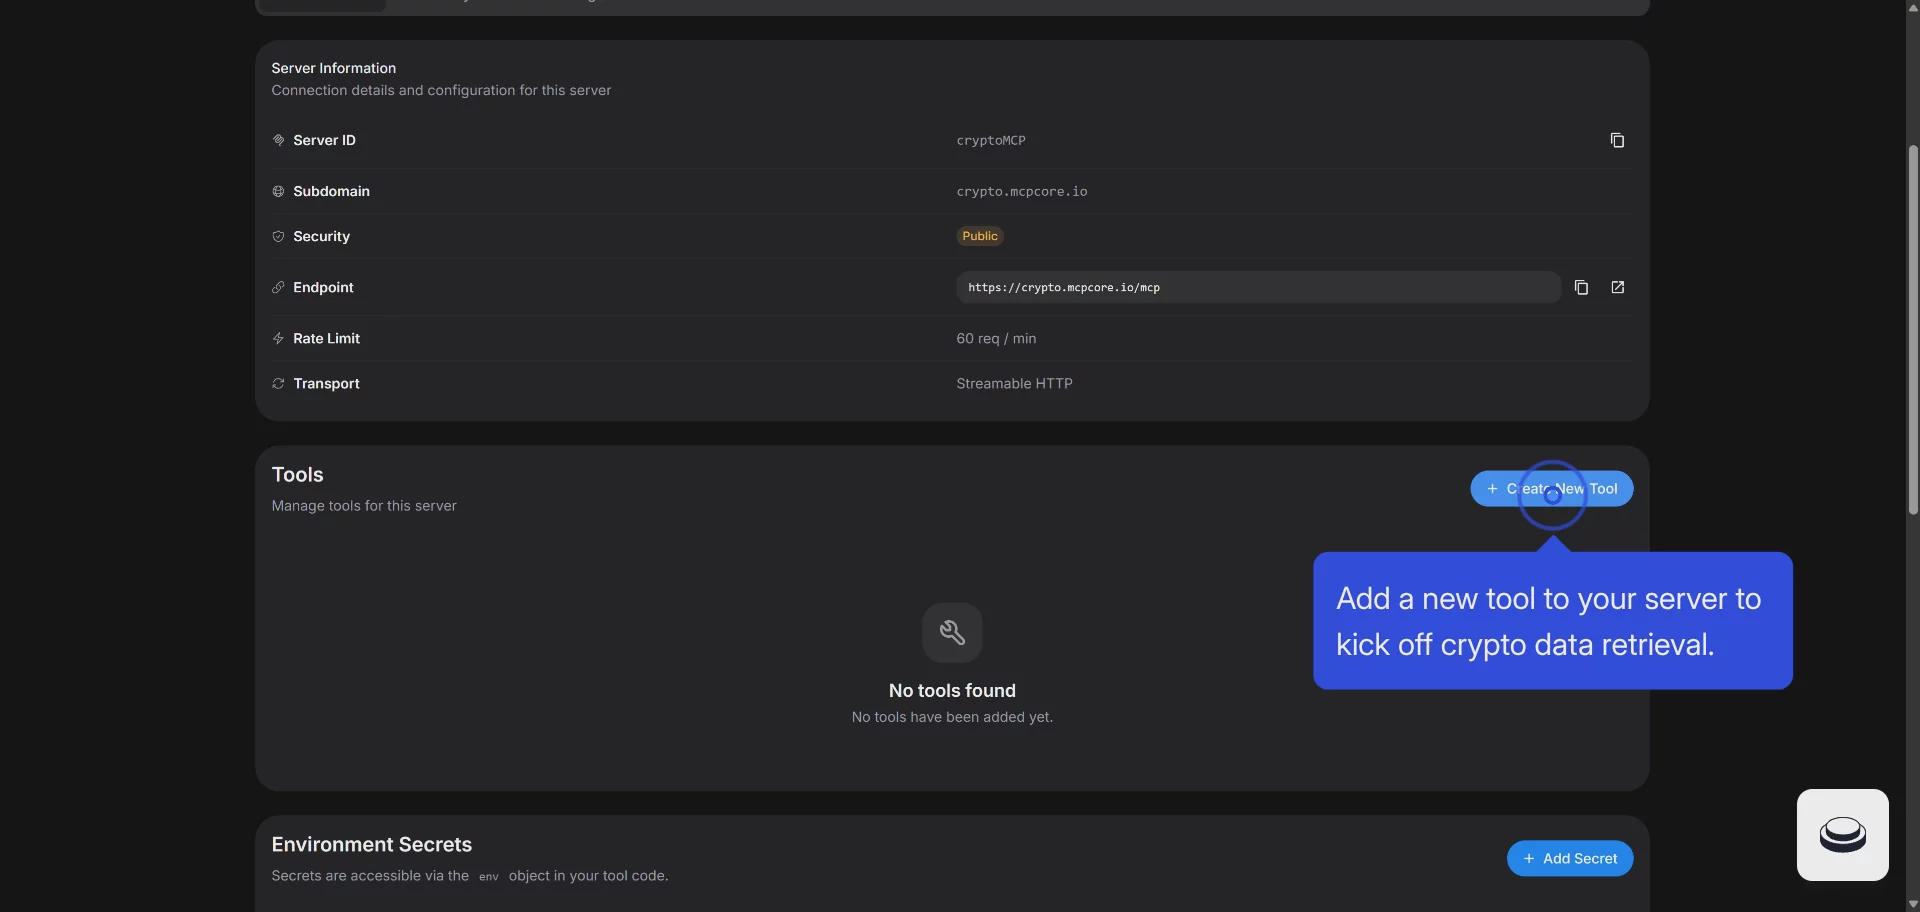Click the wrench icon above No tools found

click(x=952, y=633)
